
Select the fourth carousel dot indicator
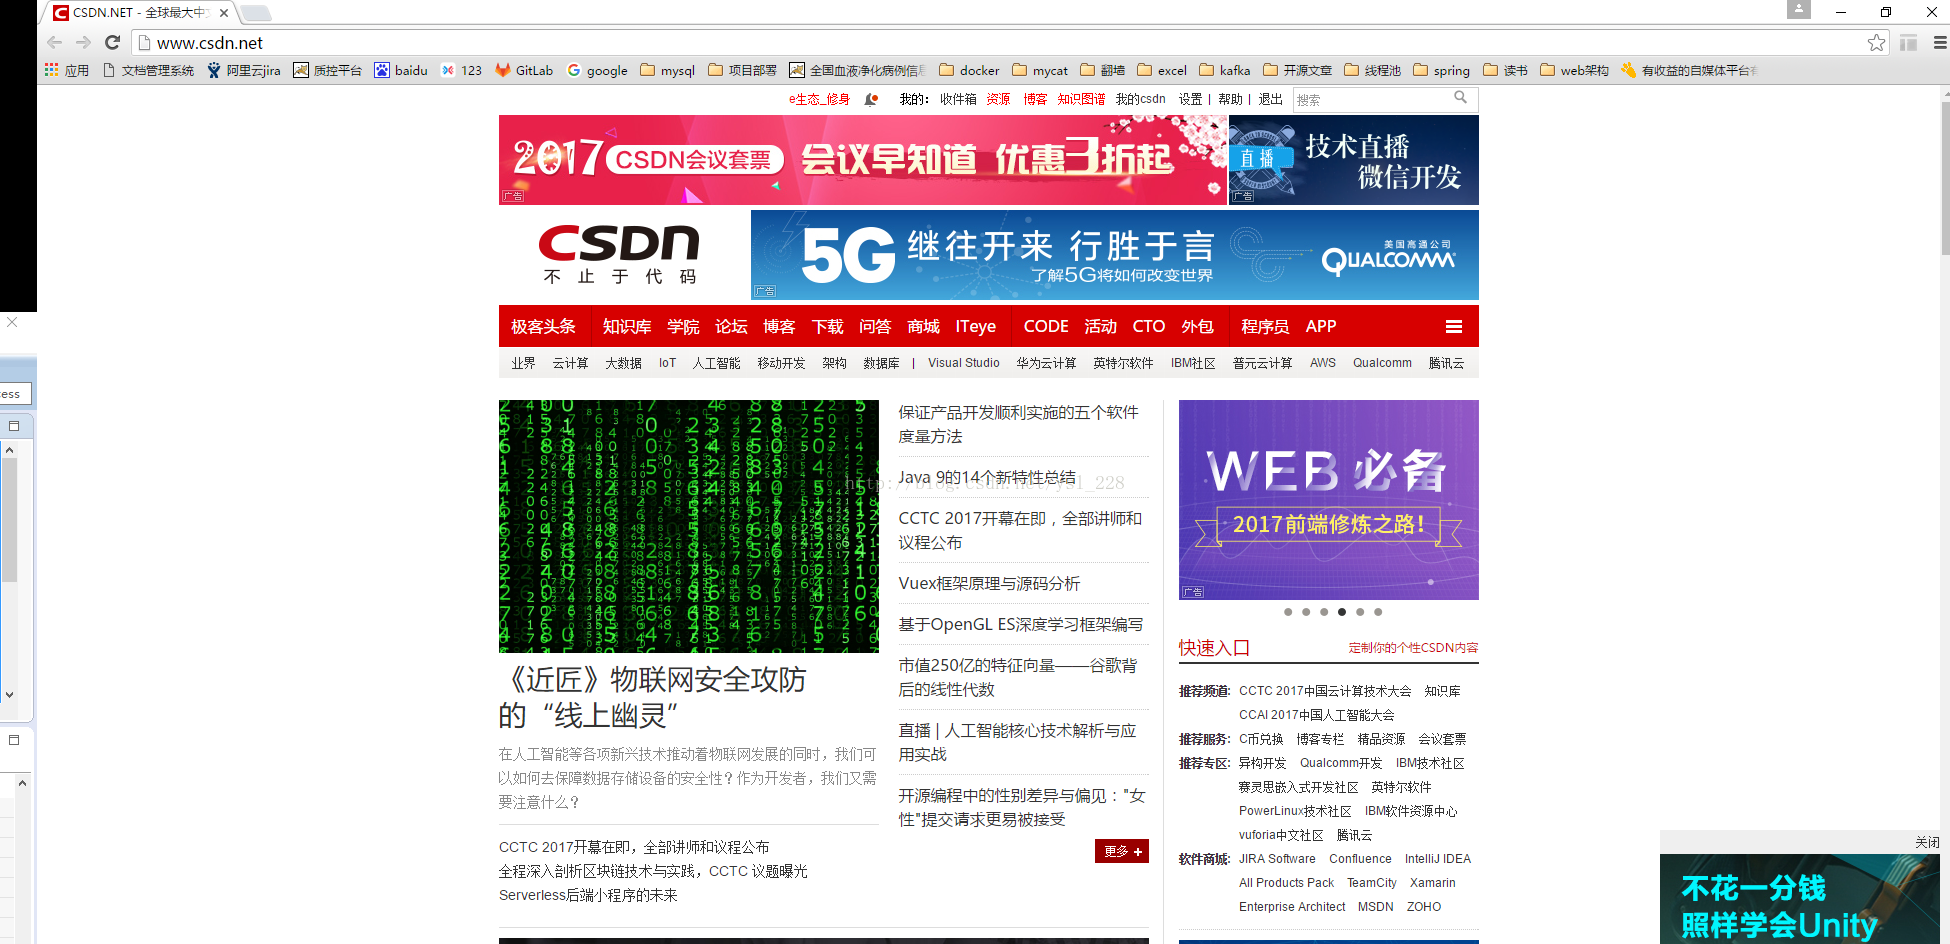pos(1342,612)
